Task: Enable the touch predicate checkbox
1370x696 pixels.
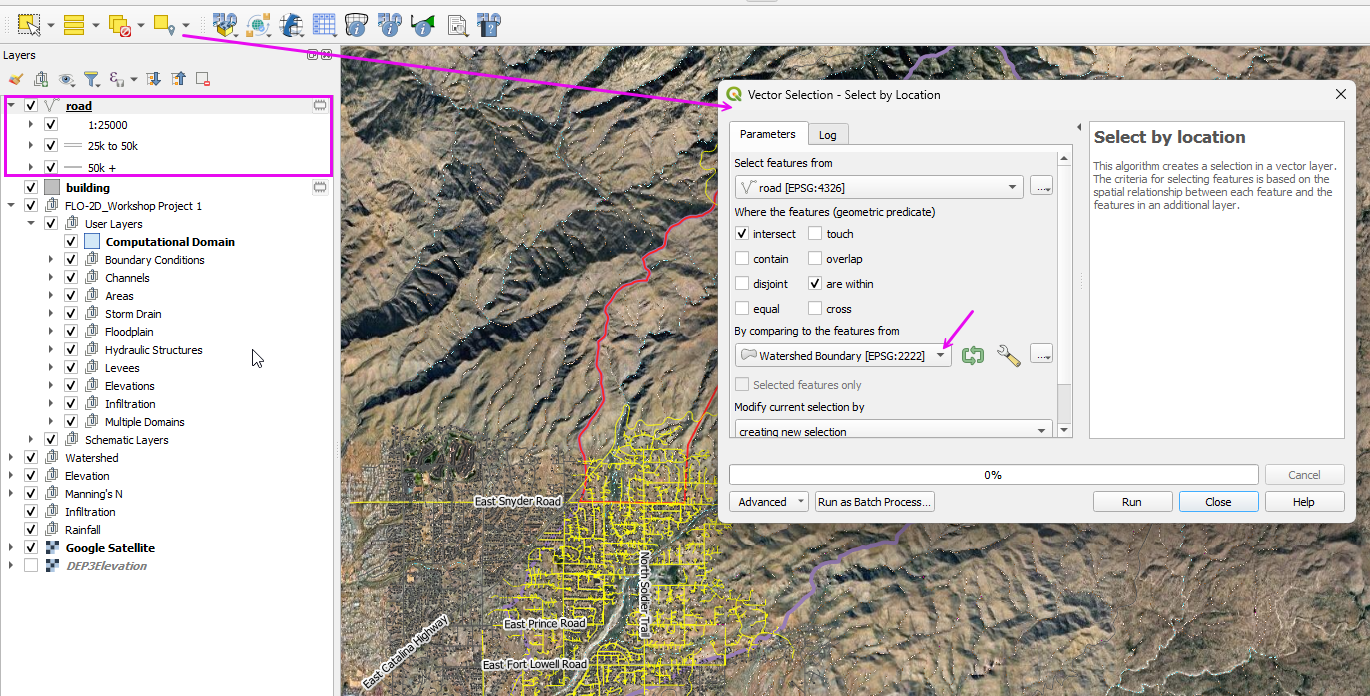Action: tap(815, 234)
